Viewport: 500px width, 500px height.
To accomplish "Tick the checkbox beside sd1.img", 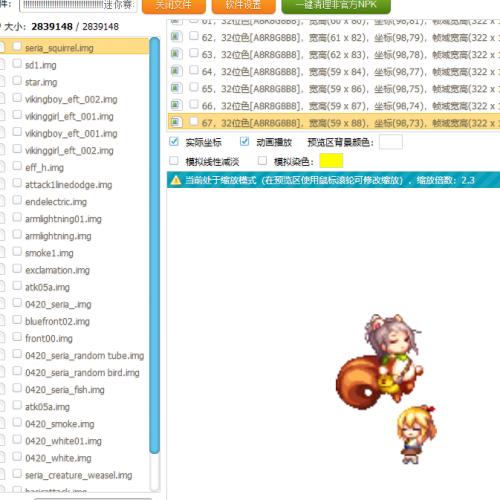I will click(x=17, y=63).
